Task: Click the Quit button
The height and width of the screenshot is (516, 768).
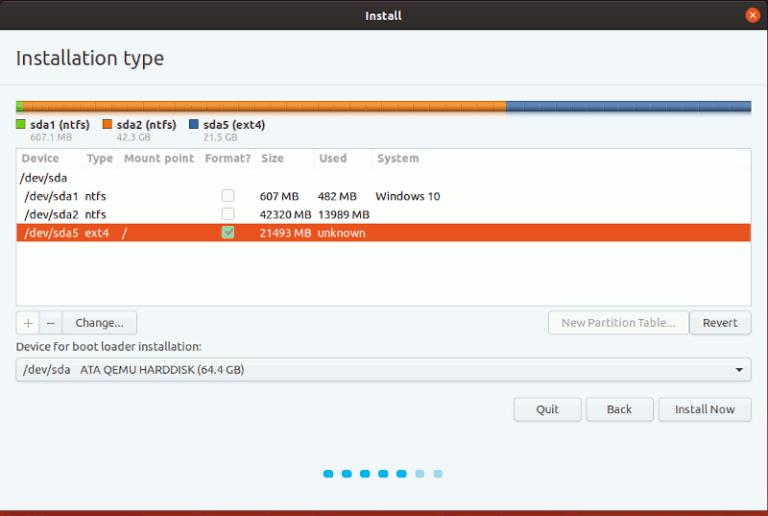Action: pyautogui.click(x=547, y=409)
